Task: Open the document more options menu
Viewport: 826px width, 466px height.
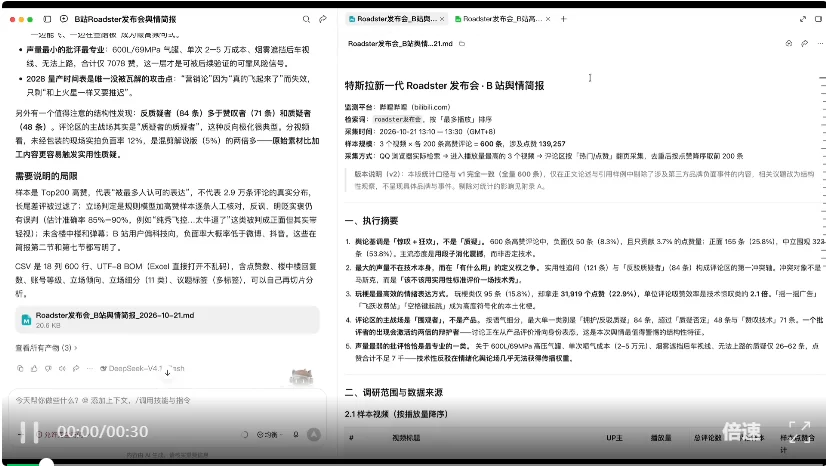Action: pos(820,44)
